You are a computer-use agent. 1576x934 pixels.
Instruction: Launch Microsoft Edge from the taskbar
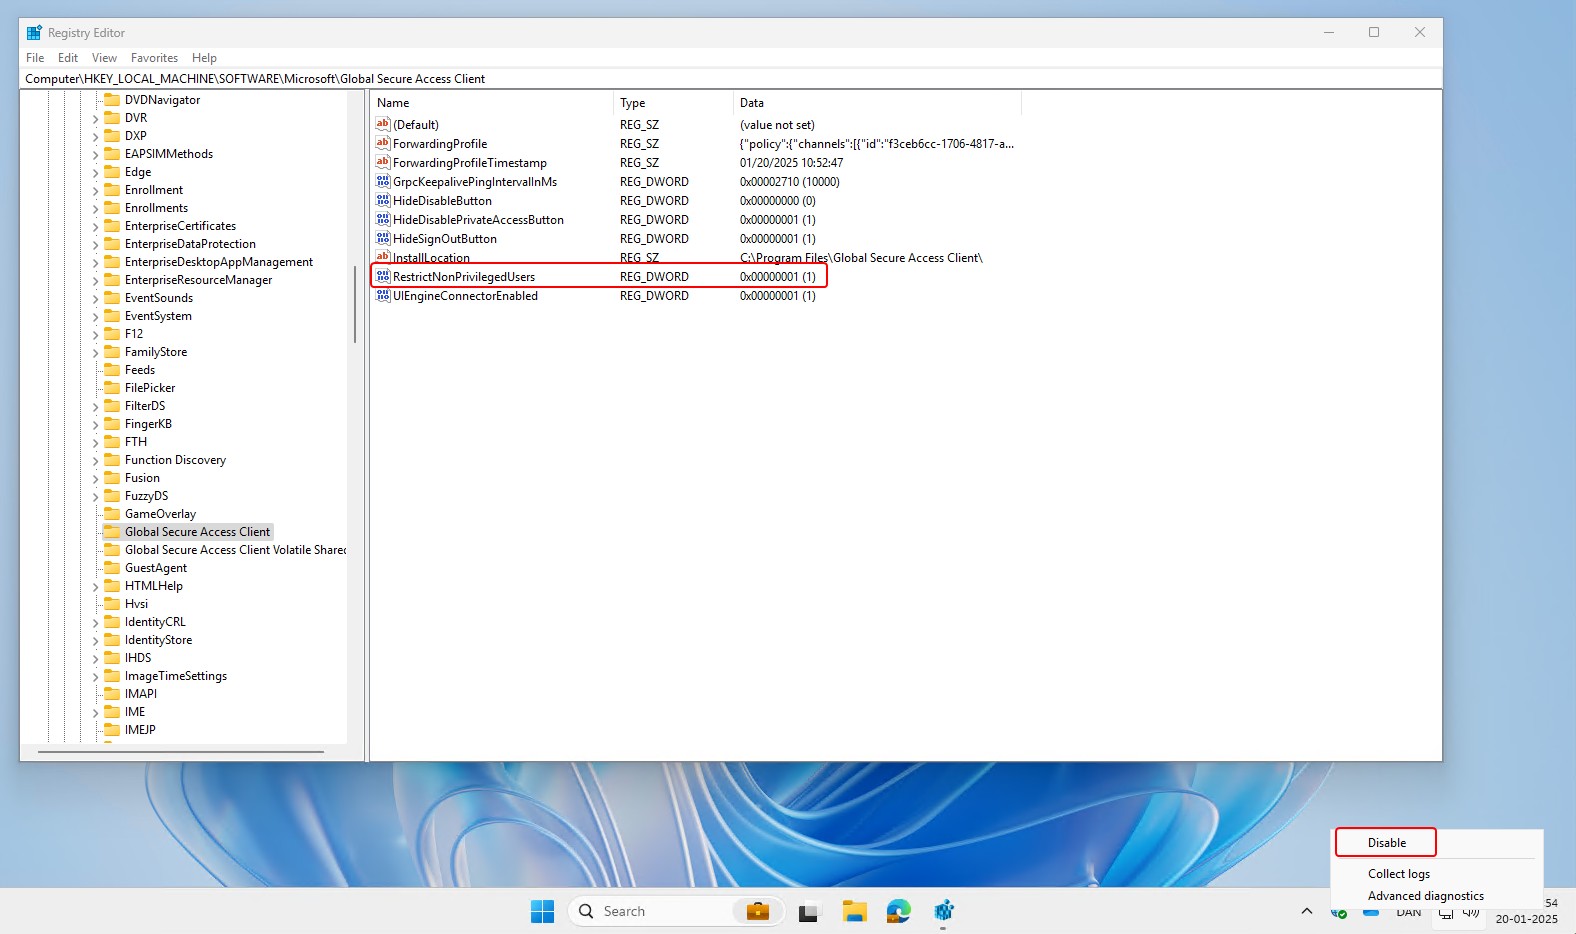pyautogui.click(x=899, y=911)
